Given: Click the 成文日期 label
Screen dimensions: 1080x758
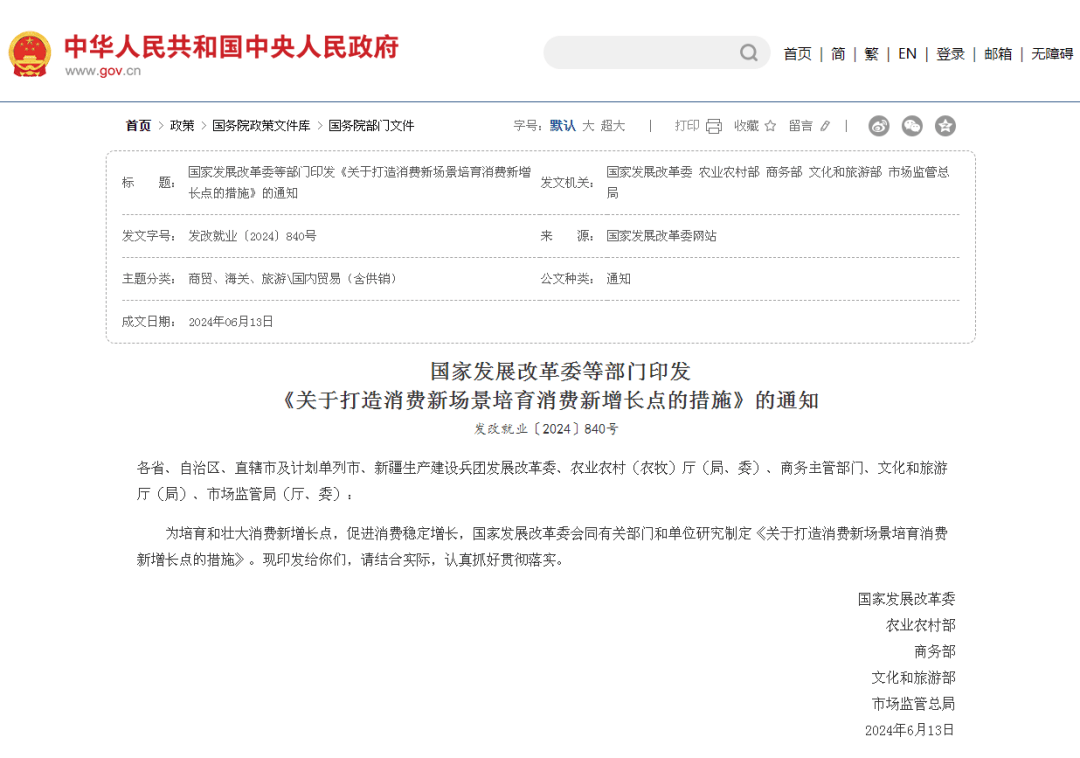Looking at the screenshot, I should 148,322.
